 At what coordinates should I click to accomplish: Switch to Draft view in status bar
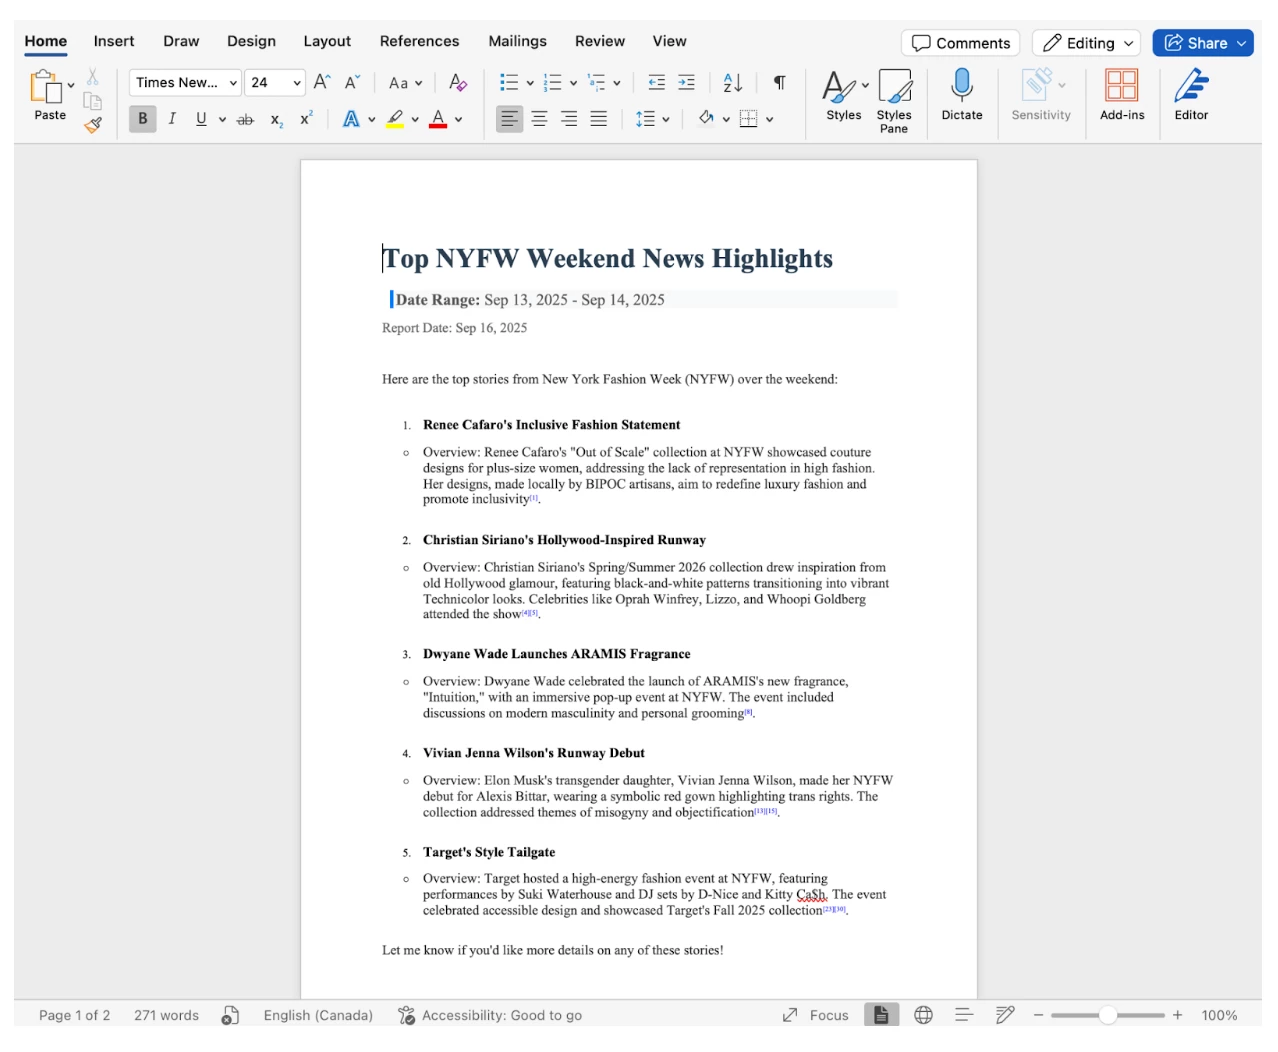pos(1005,1015)
